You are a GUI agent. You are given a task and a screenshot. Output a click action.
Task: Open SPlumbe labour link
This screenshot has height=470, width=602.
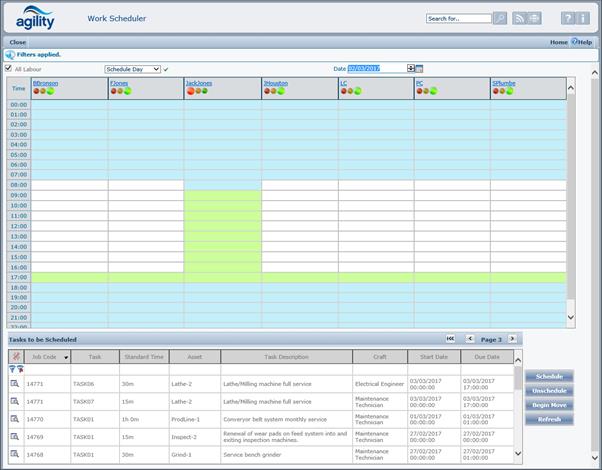504,83
